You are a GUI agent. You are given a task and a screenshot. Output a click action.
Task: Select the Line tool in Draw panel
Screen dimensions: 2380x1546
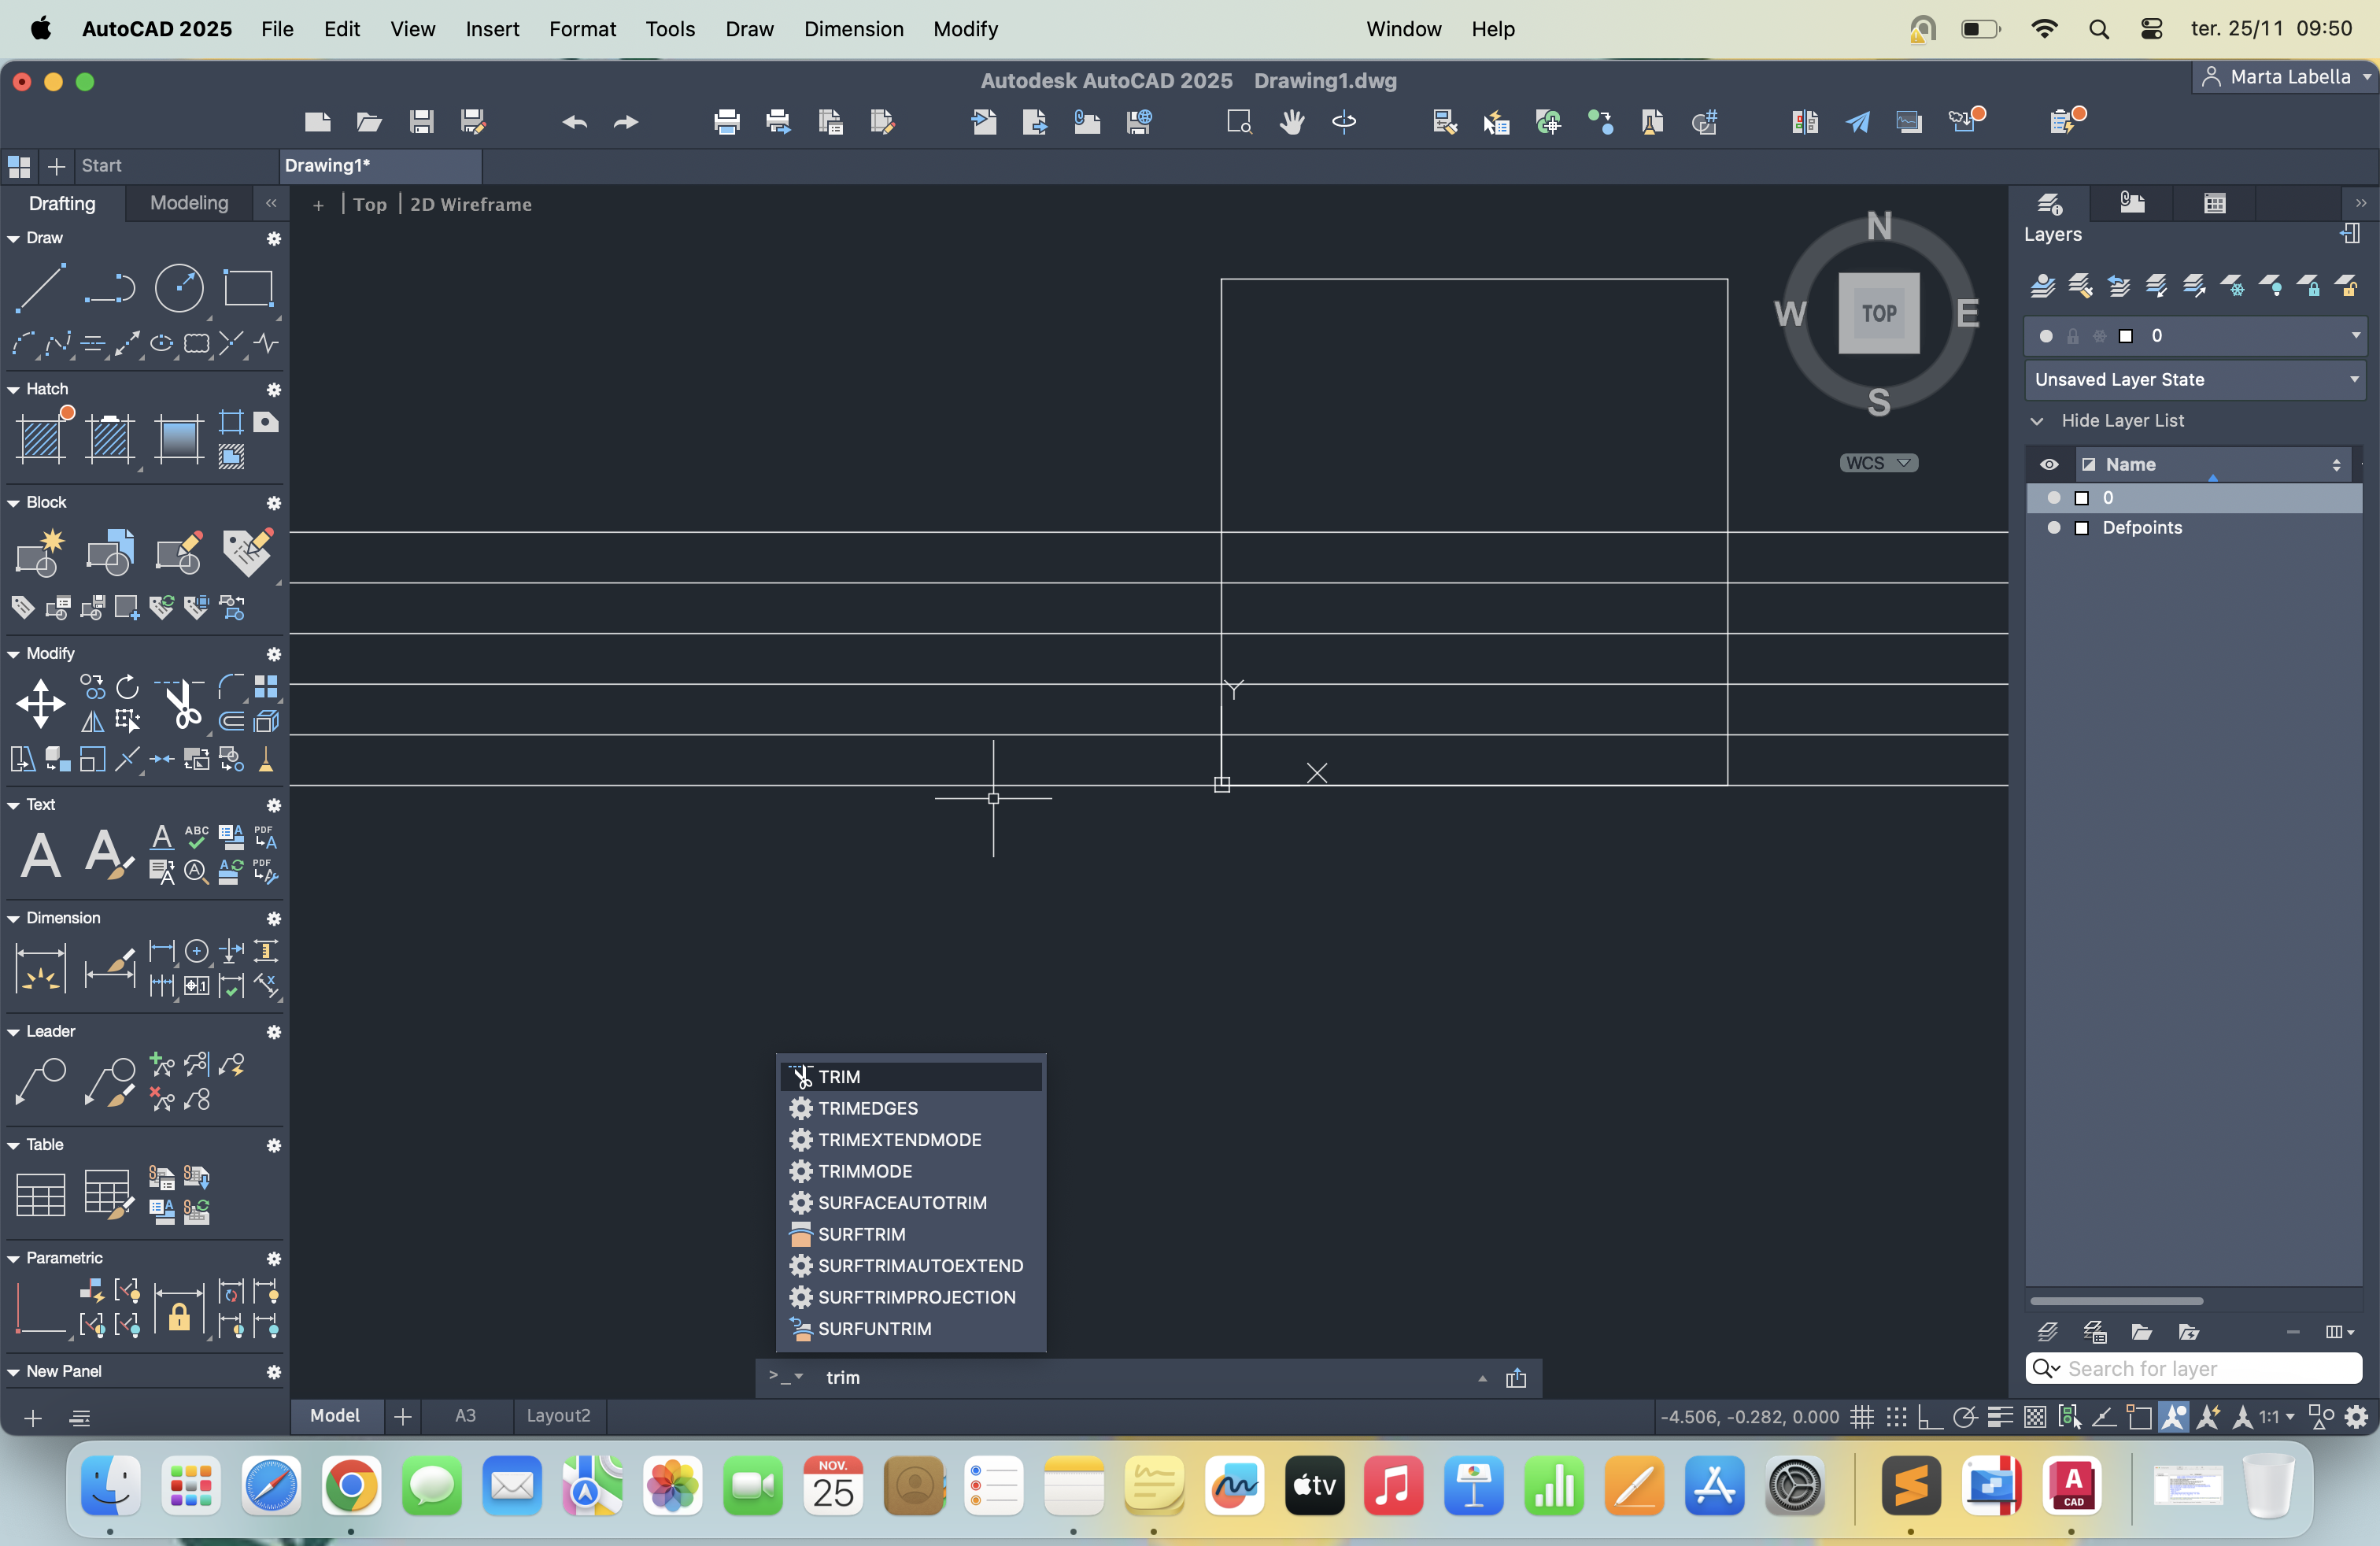(39, 289)
